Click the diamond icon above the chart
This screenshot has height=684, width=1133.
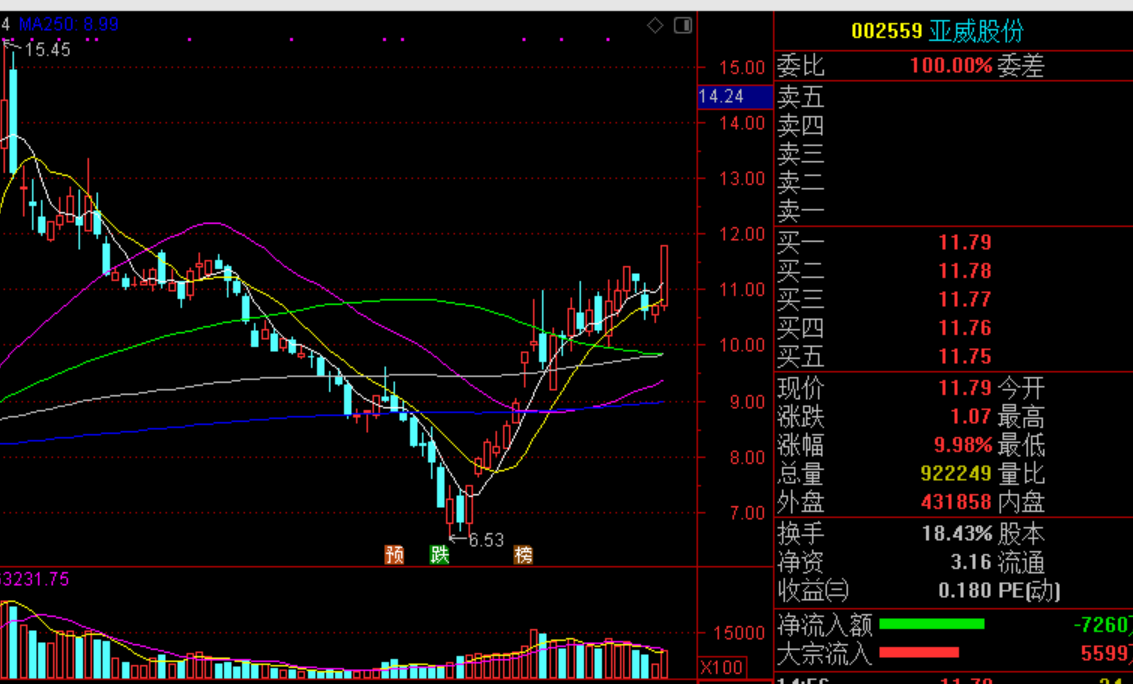point(655,25)
